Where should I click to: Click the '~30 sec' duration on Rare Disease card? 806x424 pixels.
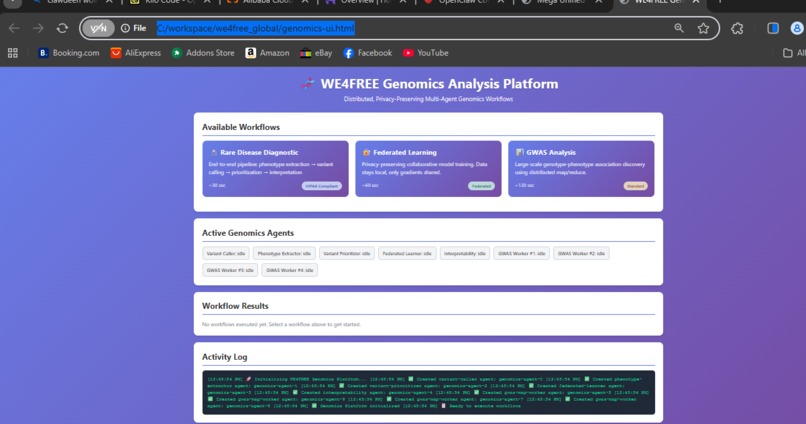217,185
